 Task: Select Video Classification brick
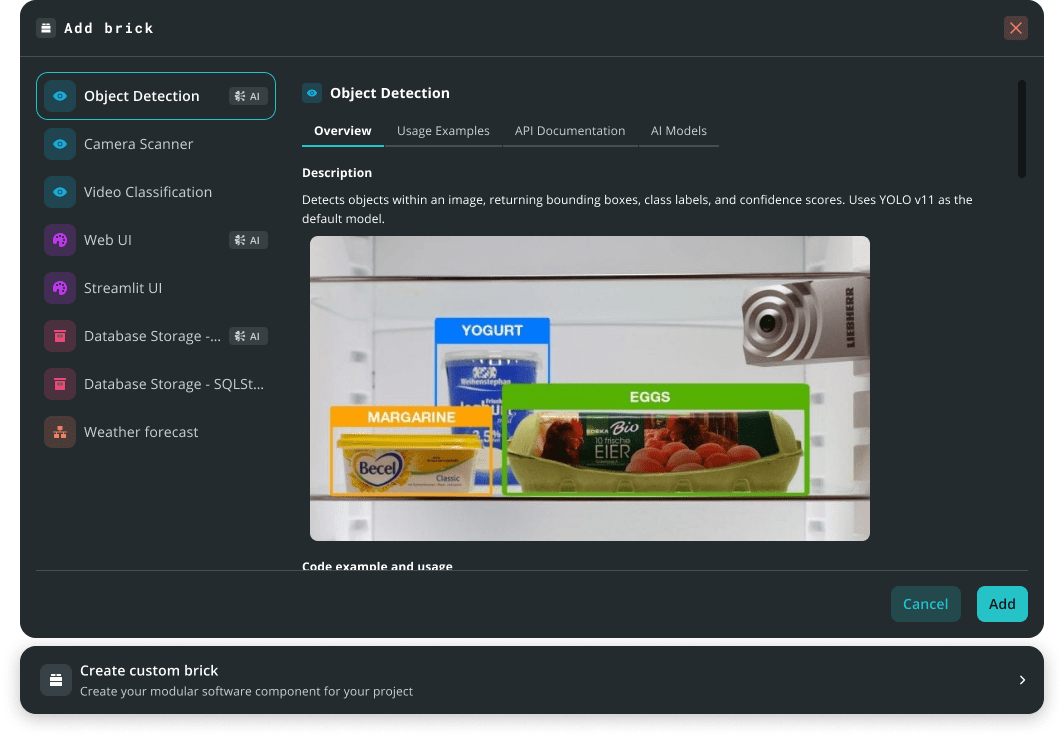click(x=156, y=192)
